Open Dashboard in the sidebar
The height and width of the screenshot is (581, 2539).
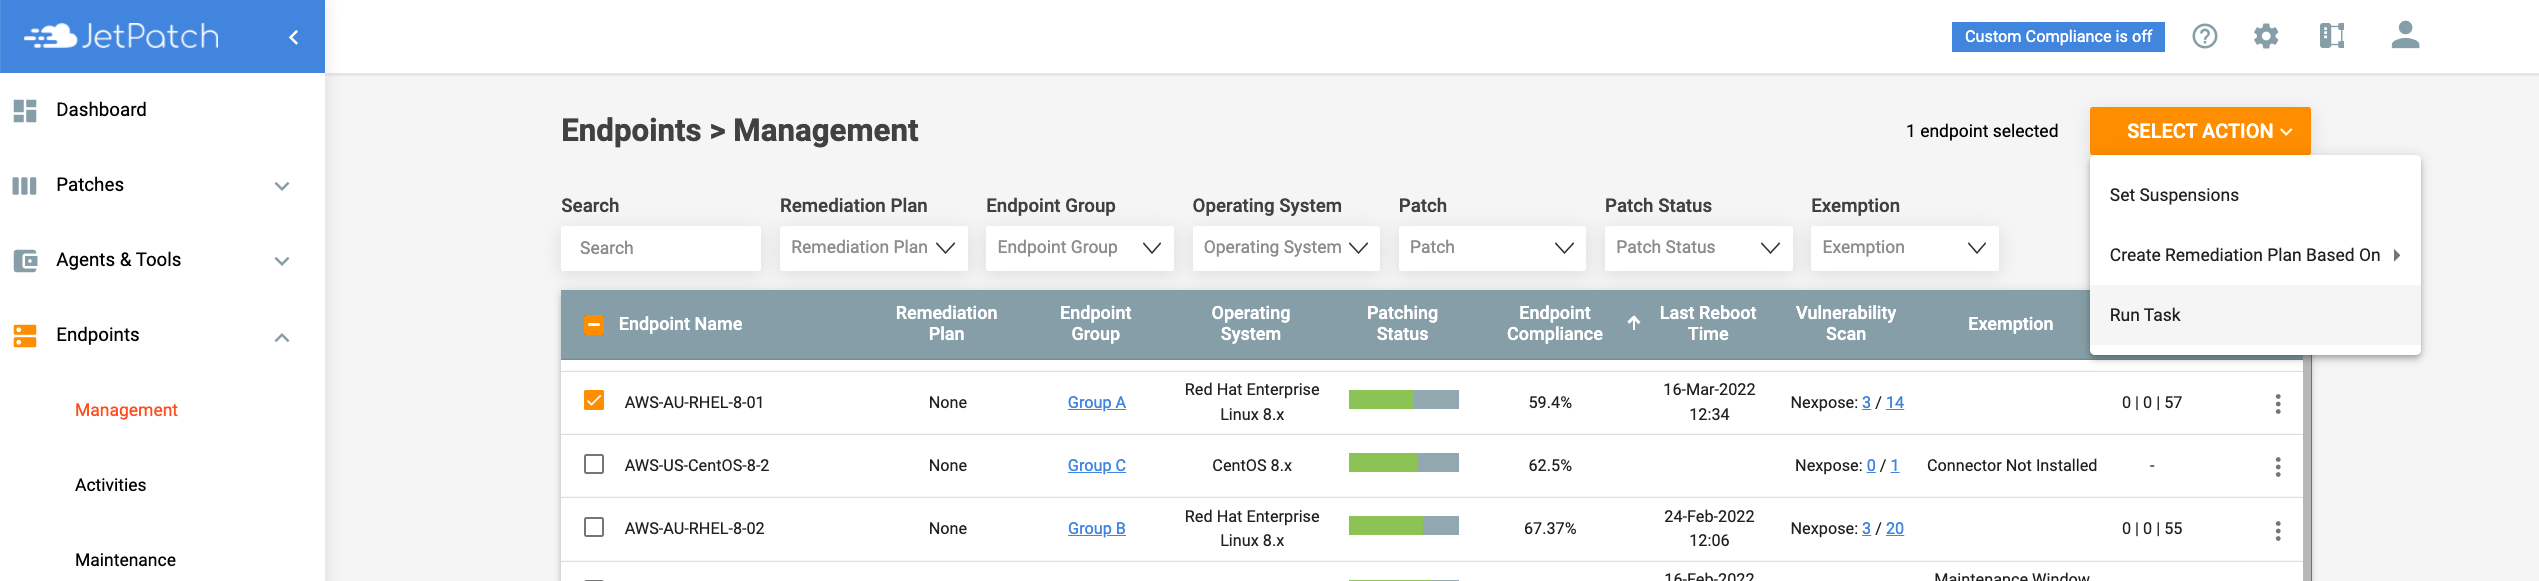(101, 110)
